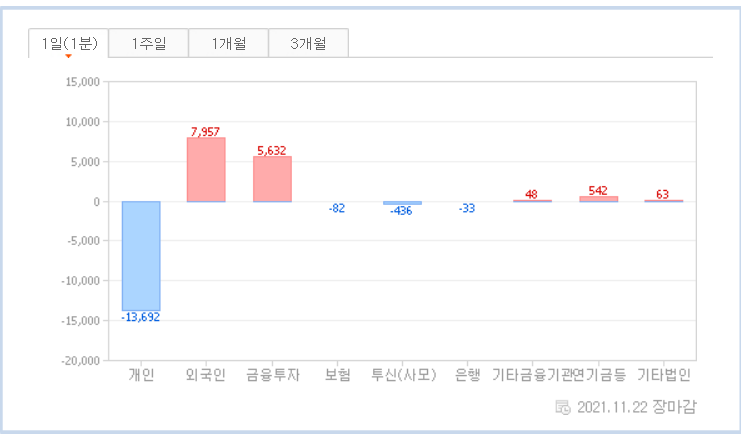
Task: Click the 연기금등 small red bar
Action: 599,199
